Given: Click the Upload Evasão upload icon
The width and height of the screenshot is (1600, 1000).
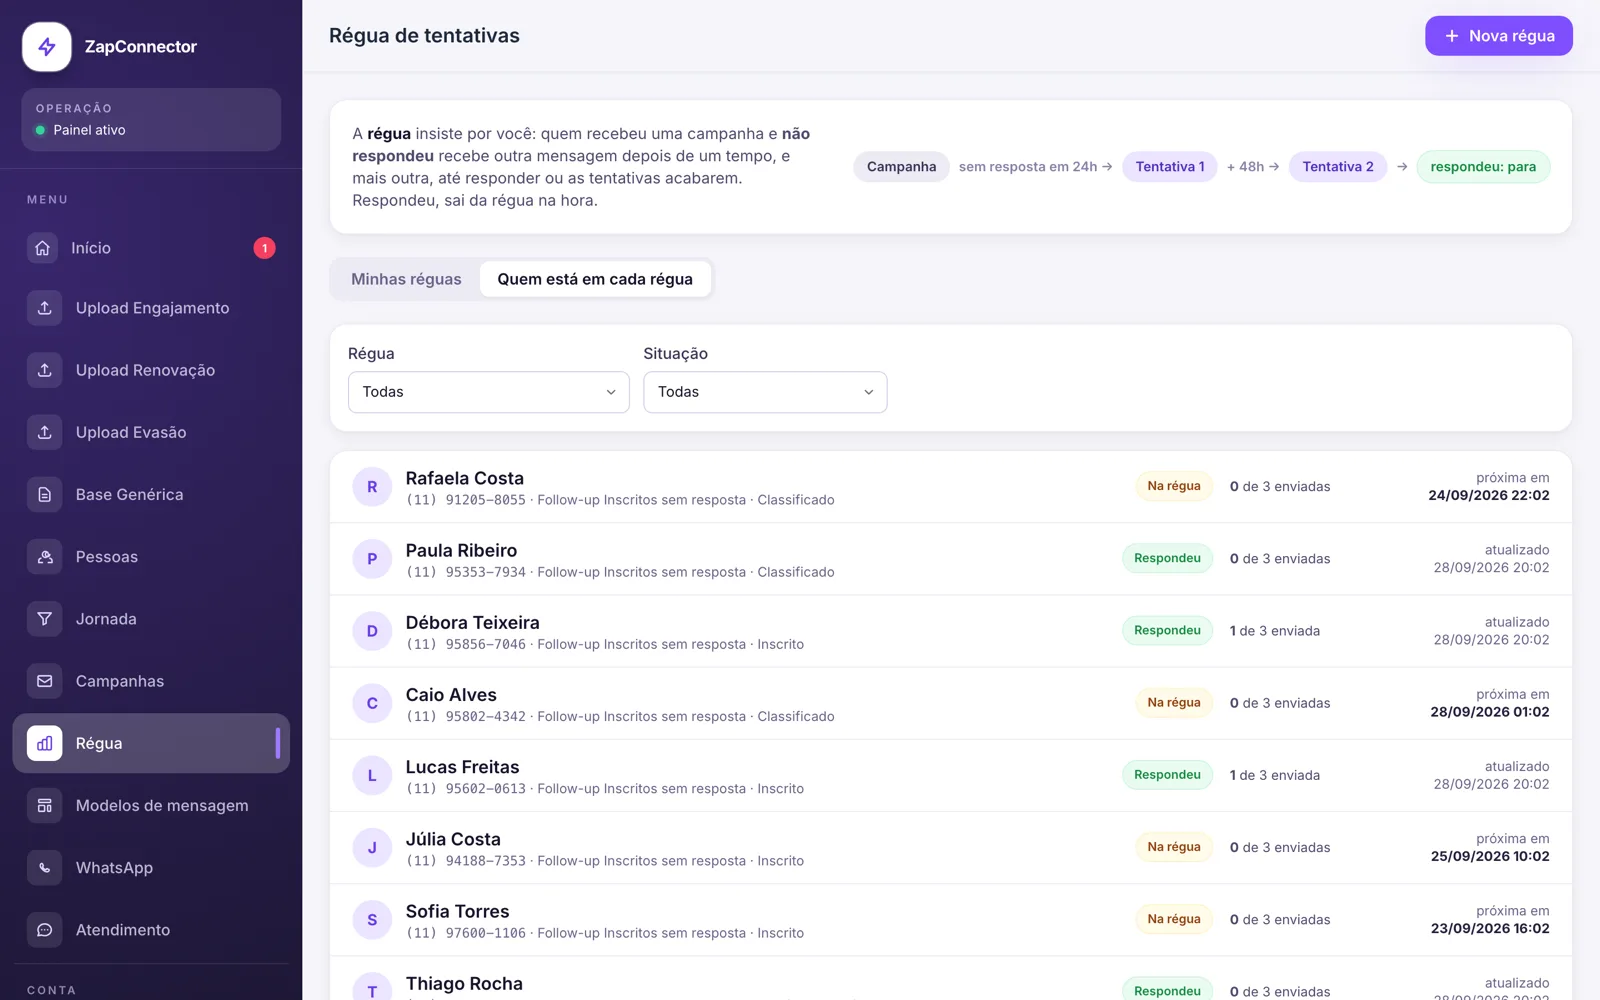Looking at the screenshot, I should pos(45,432).
